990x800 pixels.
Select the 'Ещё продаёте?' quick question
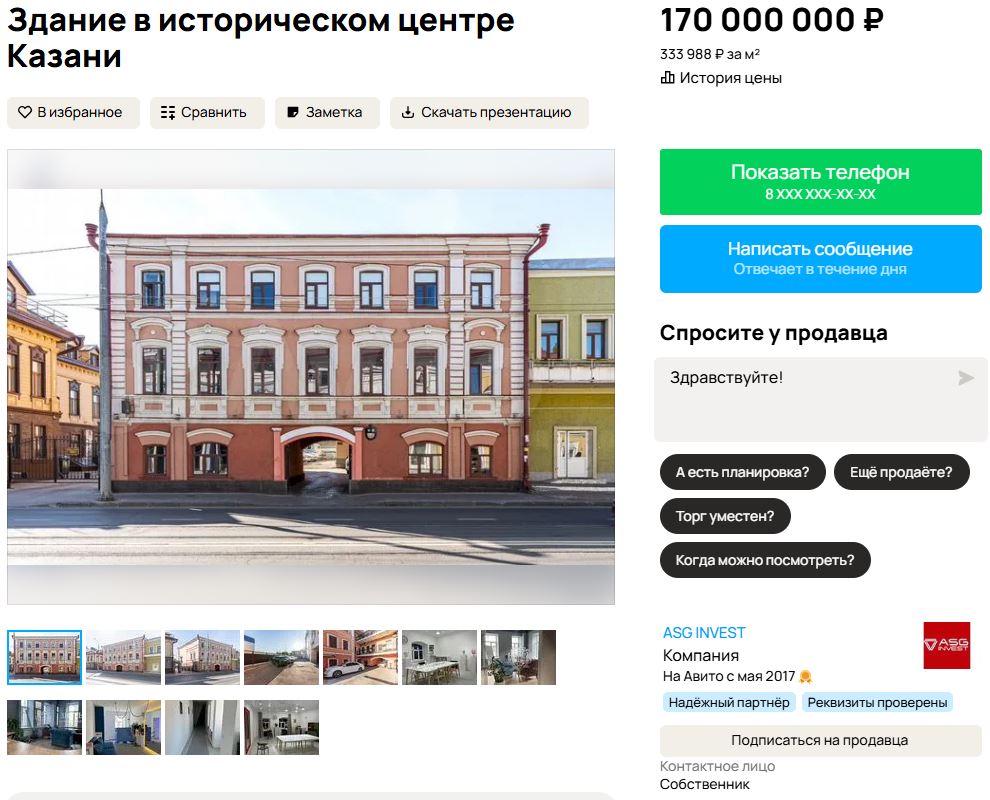(x=901, y=472)
